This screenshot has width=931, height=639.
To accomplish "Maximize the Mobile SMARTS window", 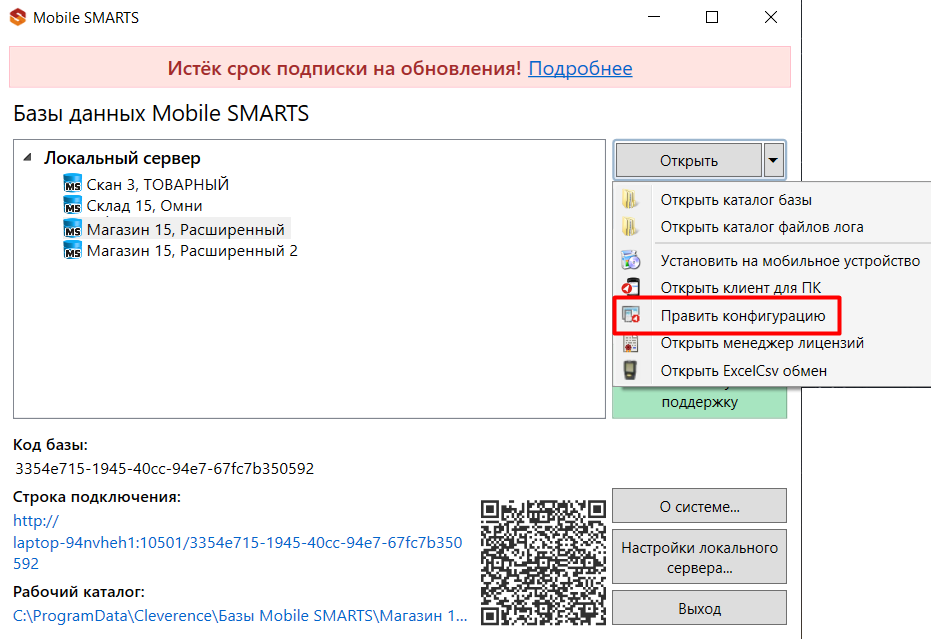I will 712,17.
